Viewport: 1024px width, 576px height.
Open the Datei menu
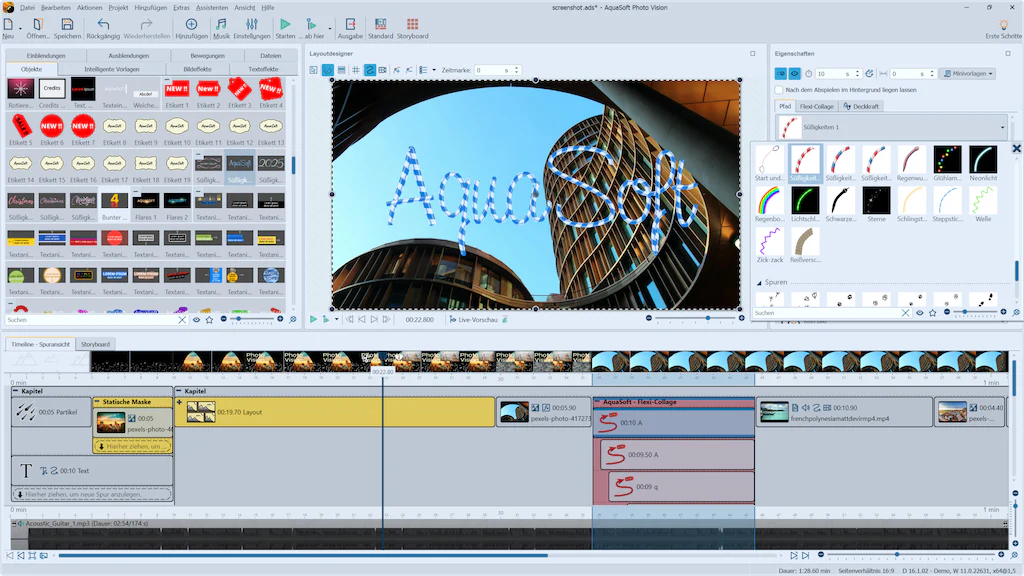(27, 8)
